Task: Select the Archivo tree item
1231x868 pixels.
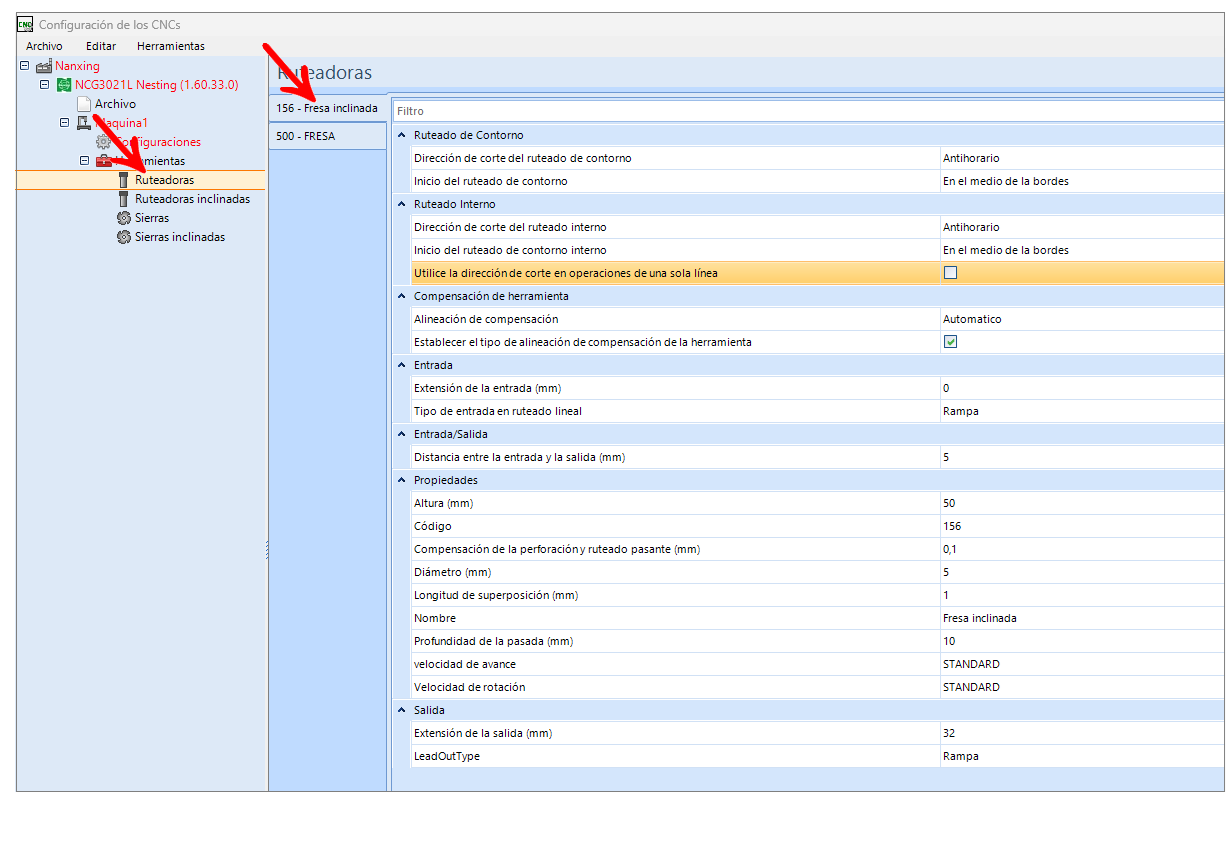Action: [115, 104]
